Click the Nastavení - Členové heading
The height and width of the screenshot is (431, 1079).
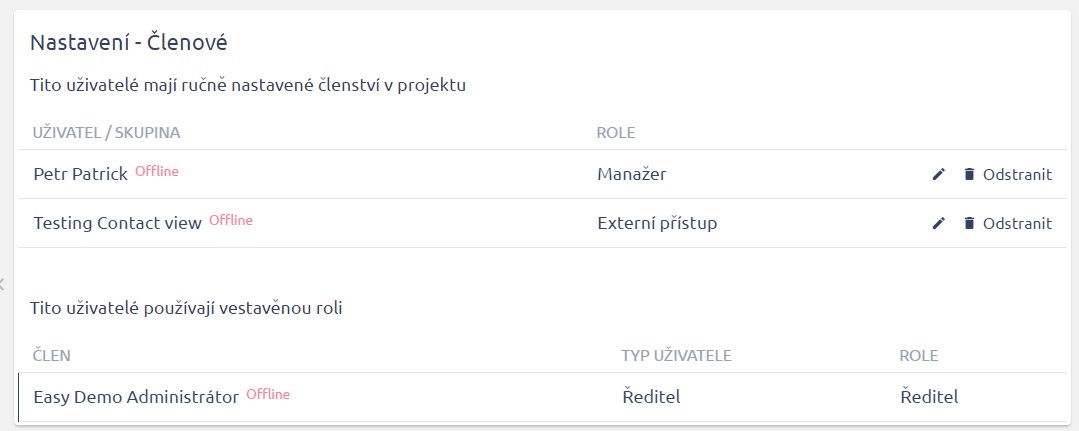(129, 42)
